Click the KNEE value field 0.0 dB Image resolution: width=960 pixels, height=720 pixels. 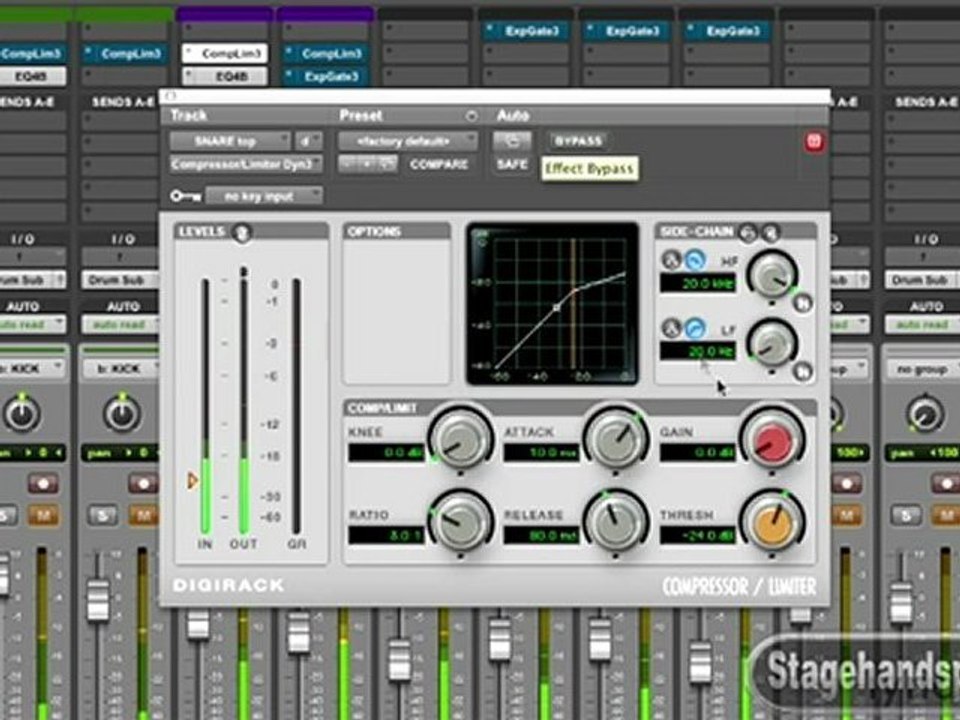[x=386, y=452]
